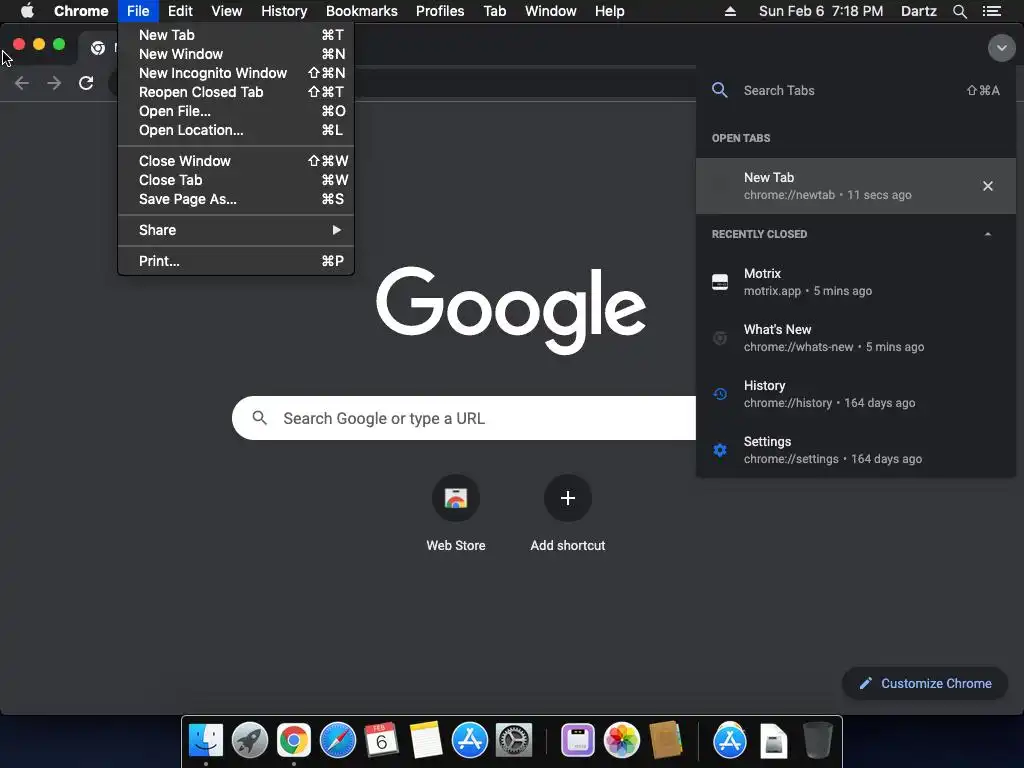Image resolution: width=1024 pixels, height=768 pixels.
Task: Expand the Share submenu
Action: tap(236, 230)
